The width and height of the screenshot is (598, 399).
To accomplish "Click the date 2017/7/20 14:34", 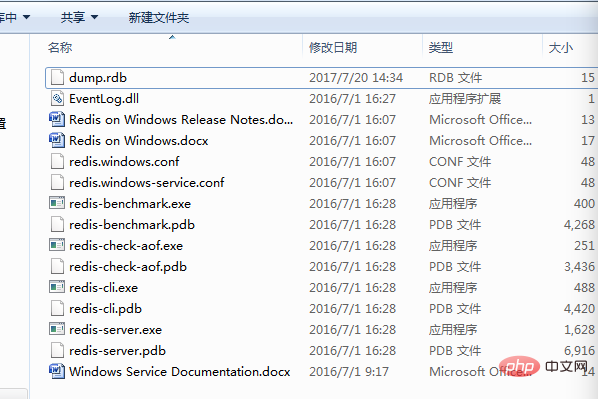I will [356, 78].
